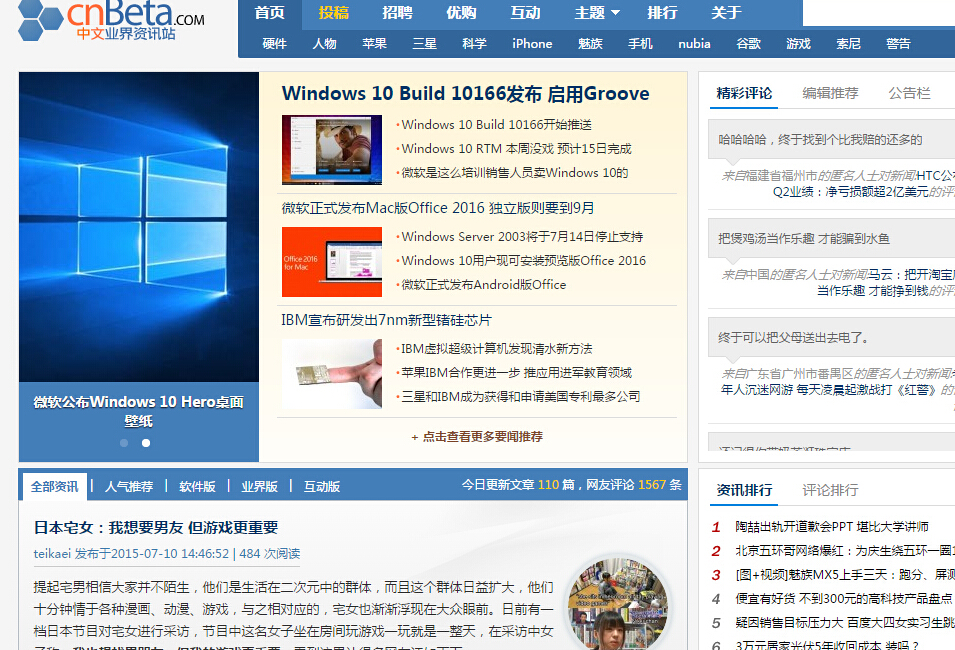Open the 互动 menu item

coord(526,13)
